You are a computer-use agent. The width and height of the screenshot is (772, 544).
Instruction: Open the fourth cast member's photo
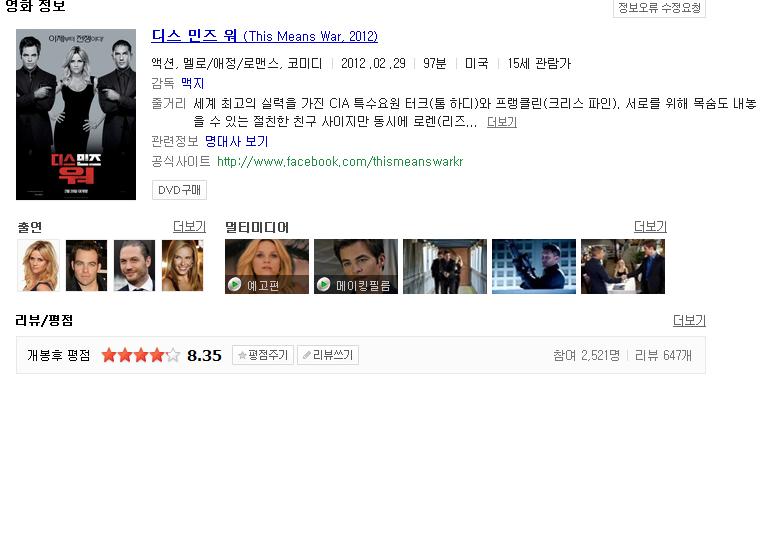(183, 265)
